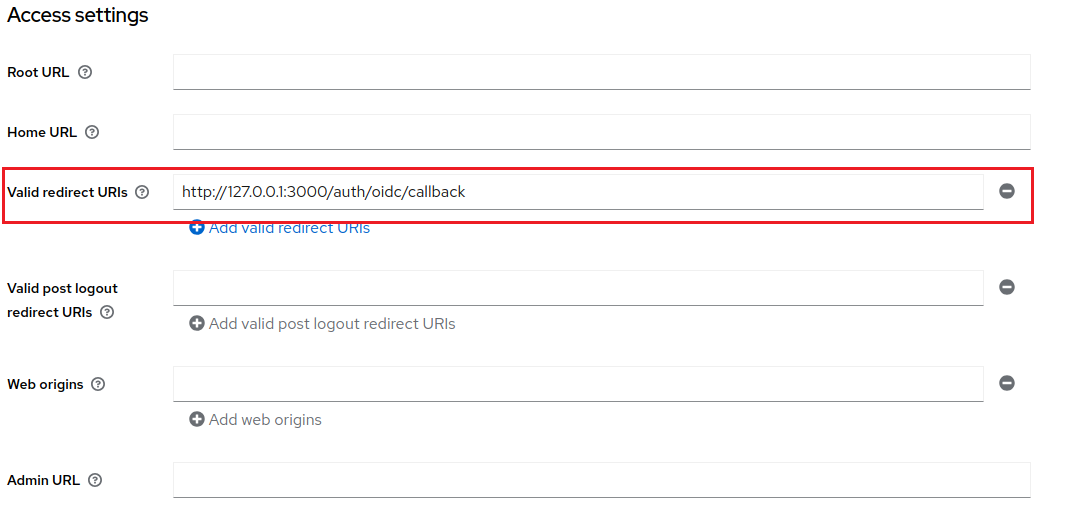Click the Access settings section heading
The width and height of the screenshot is (1066, 527).
click(x=78, y=16)
